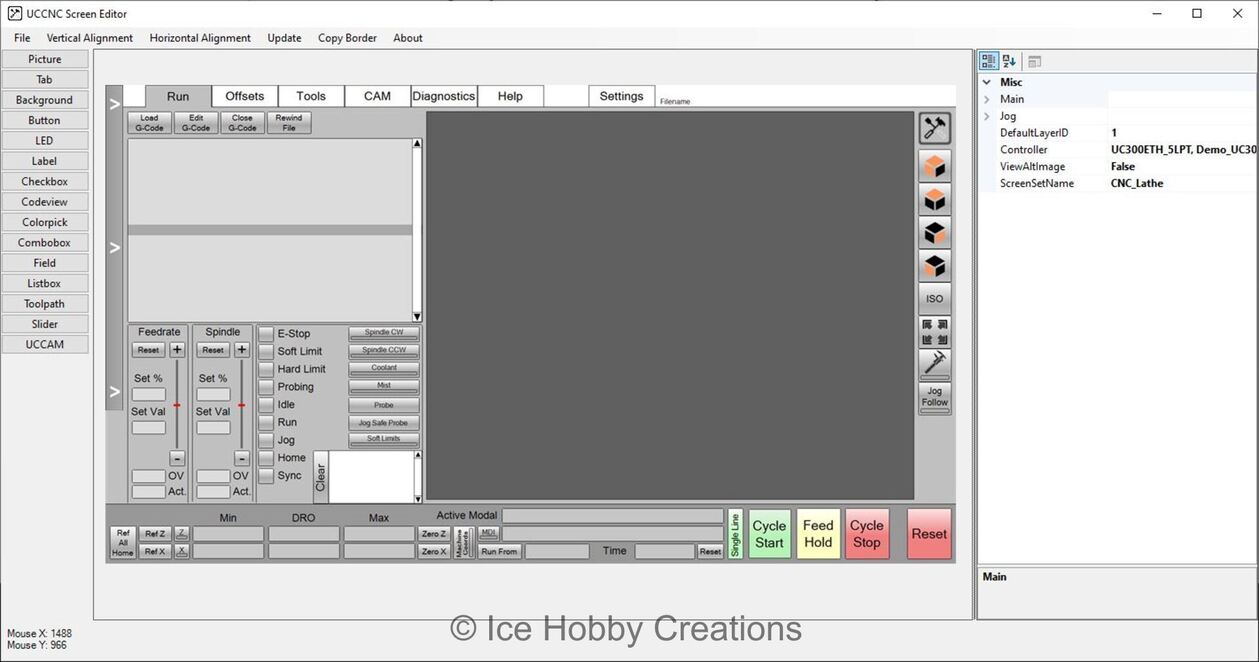Click the Feedrate slider red handle
The height and width of the screenshot is (662, 1259).
pyautogui.click(x=177, y=405)
